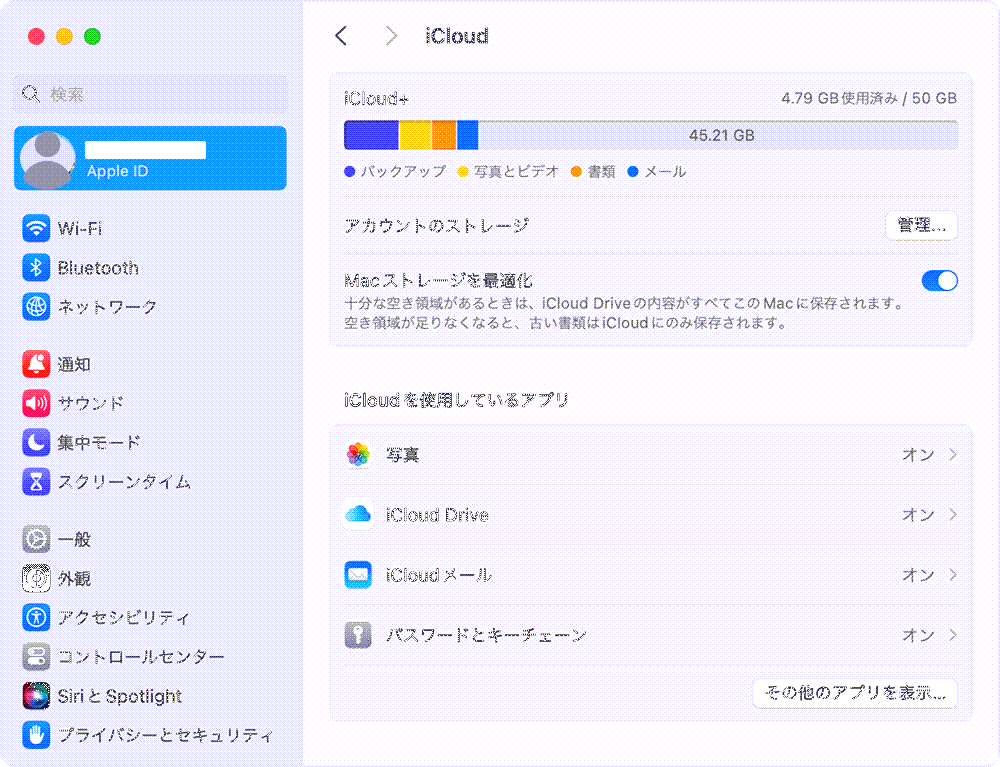Open the iCloud メール オン status
Image resolution: width=1000 pixels, height=767 pixels.
click(918, 575)
